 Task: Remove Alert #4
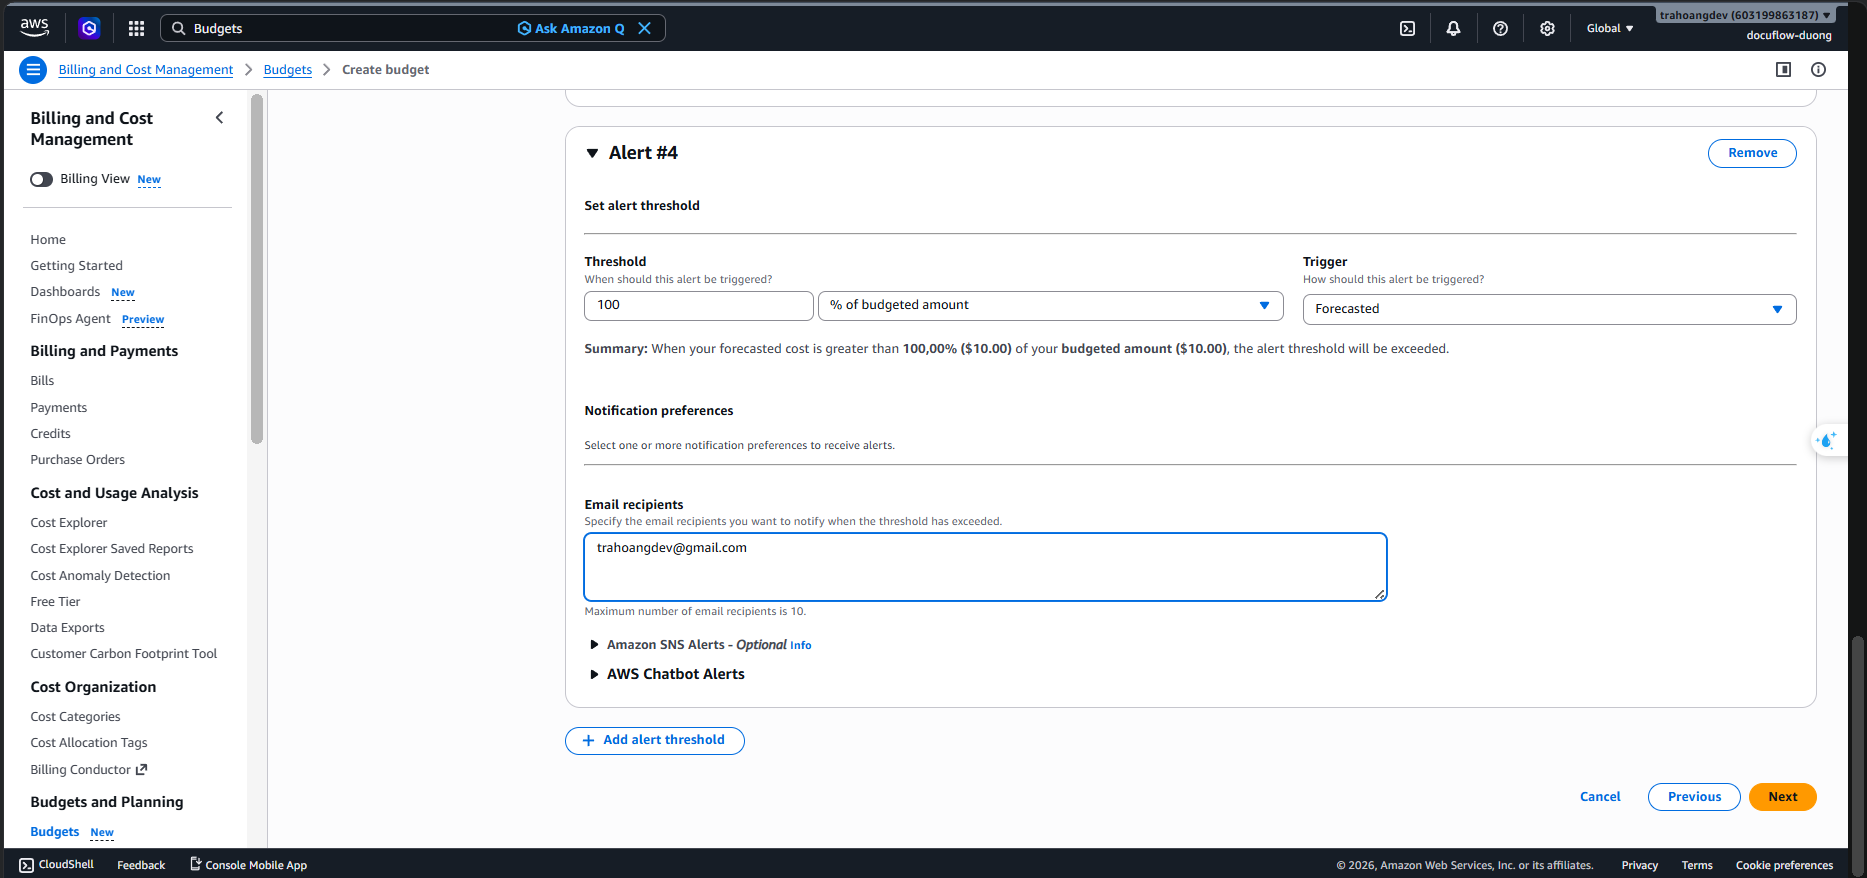[1752, 153]
